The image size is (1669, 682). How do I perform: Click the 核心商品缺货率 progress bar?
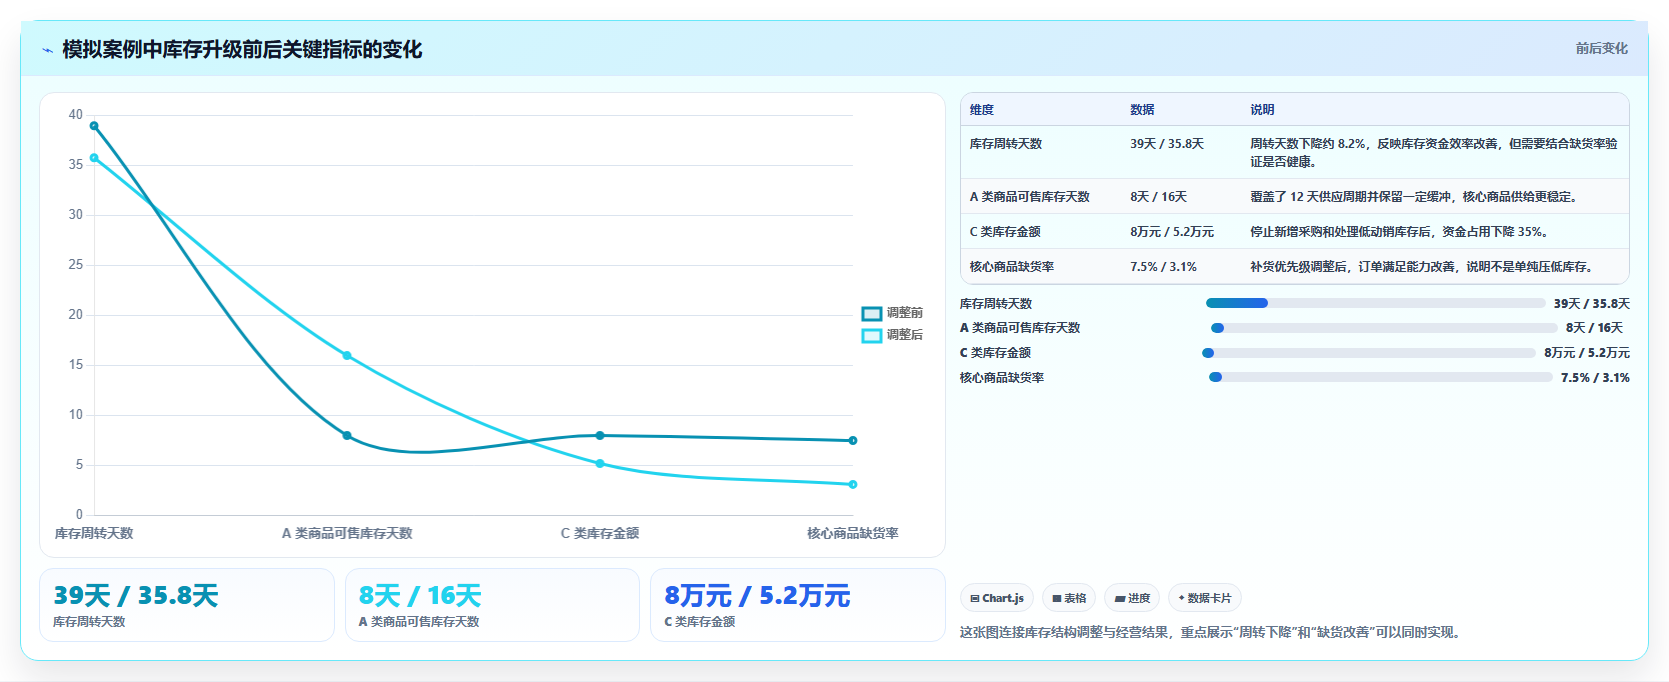pyautogui.click(x=1380, y=377)
